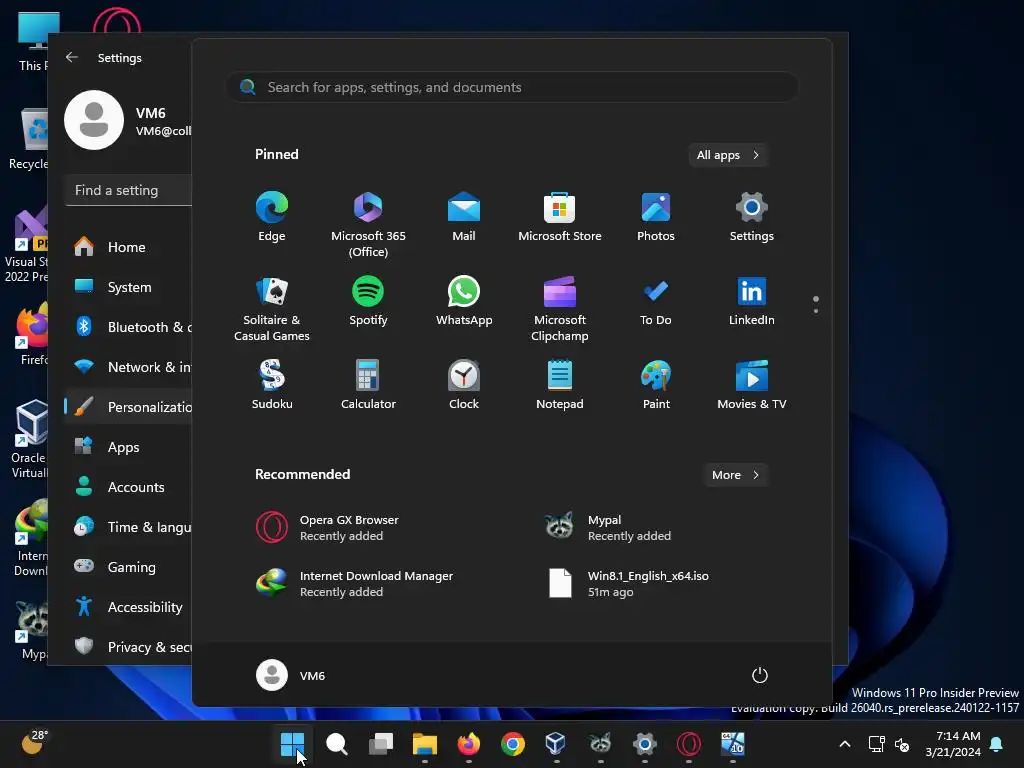Screen dimensions: 1024x768
Task: Launch WhatsApp from the Start menu
Action: click(464, 301)
